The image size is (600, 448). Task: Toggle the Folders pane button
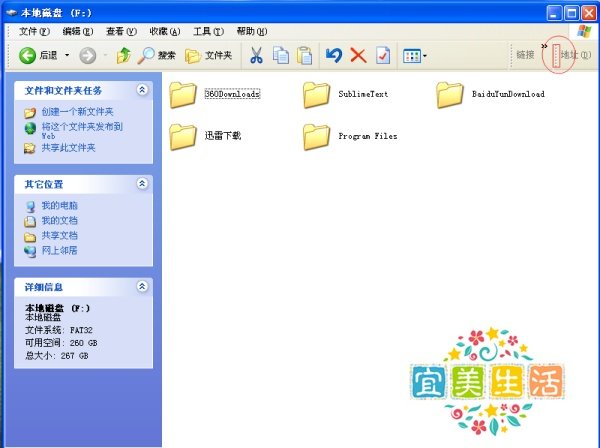click(209, 56)
